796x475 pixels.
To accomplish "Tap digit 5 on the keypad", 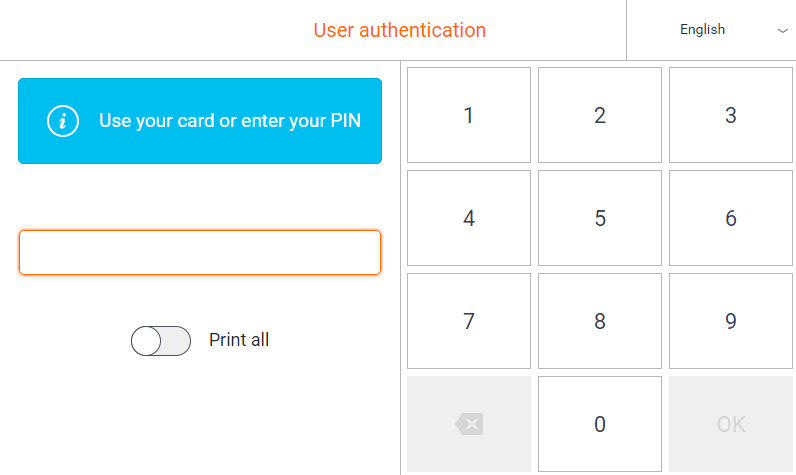I will [600, 218].
